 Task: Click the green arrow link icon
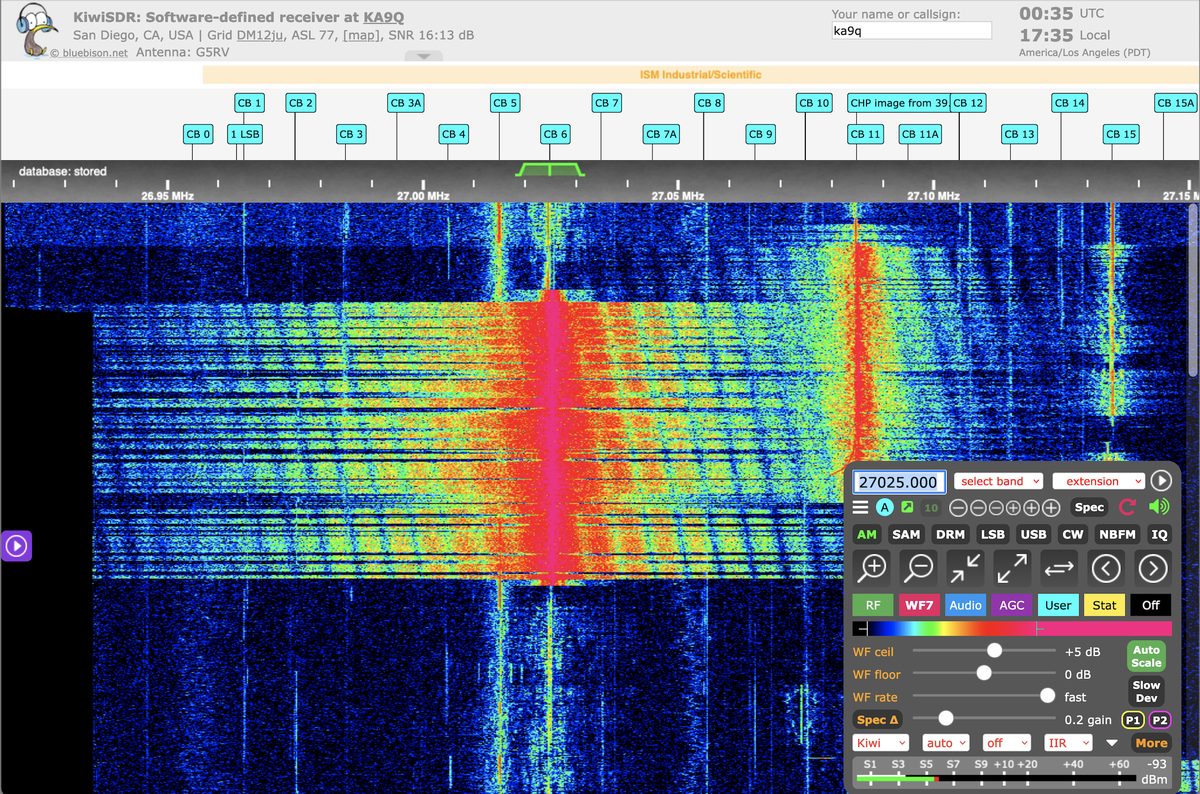[x=907, y=508]
